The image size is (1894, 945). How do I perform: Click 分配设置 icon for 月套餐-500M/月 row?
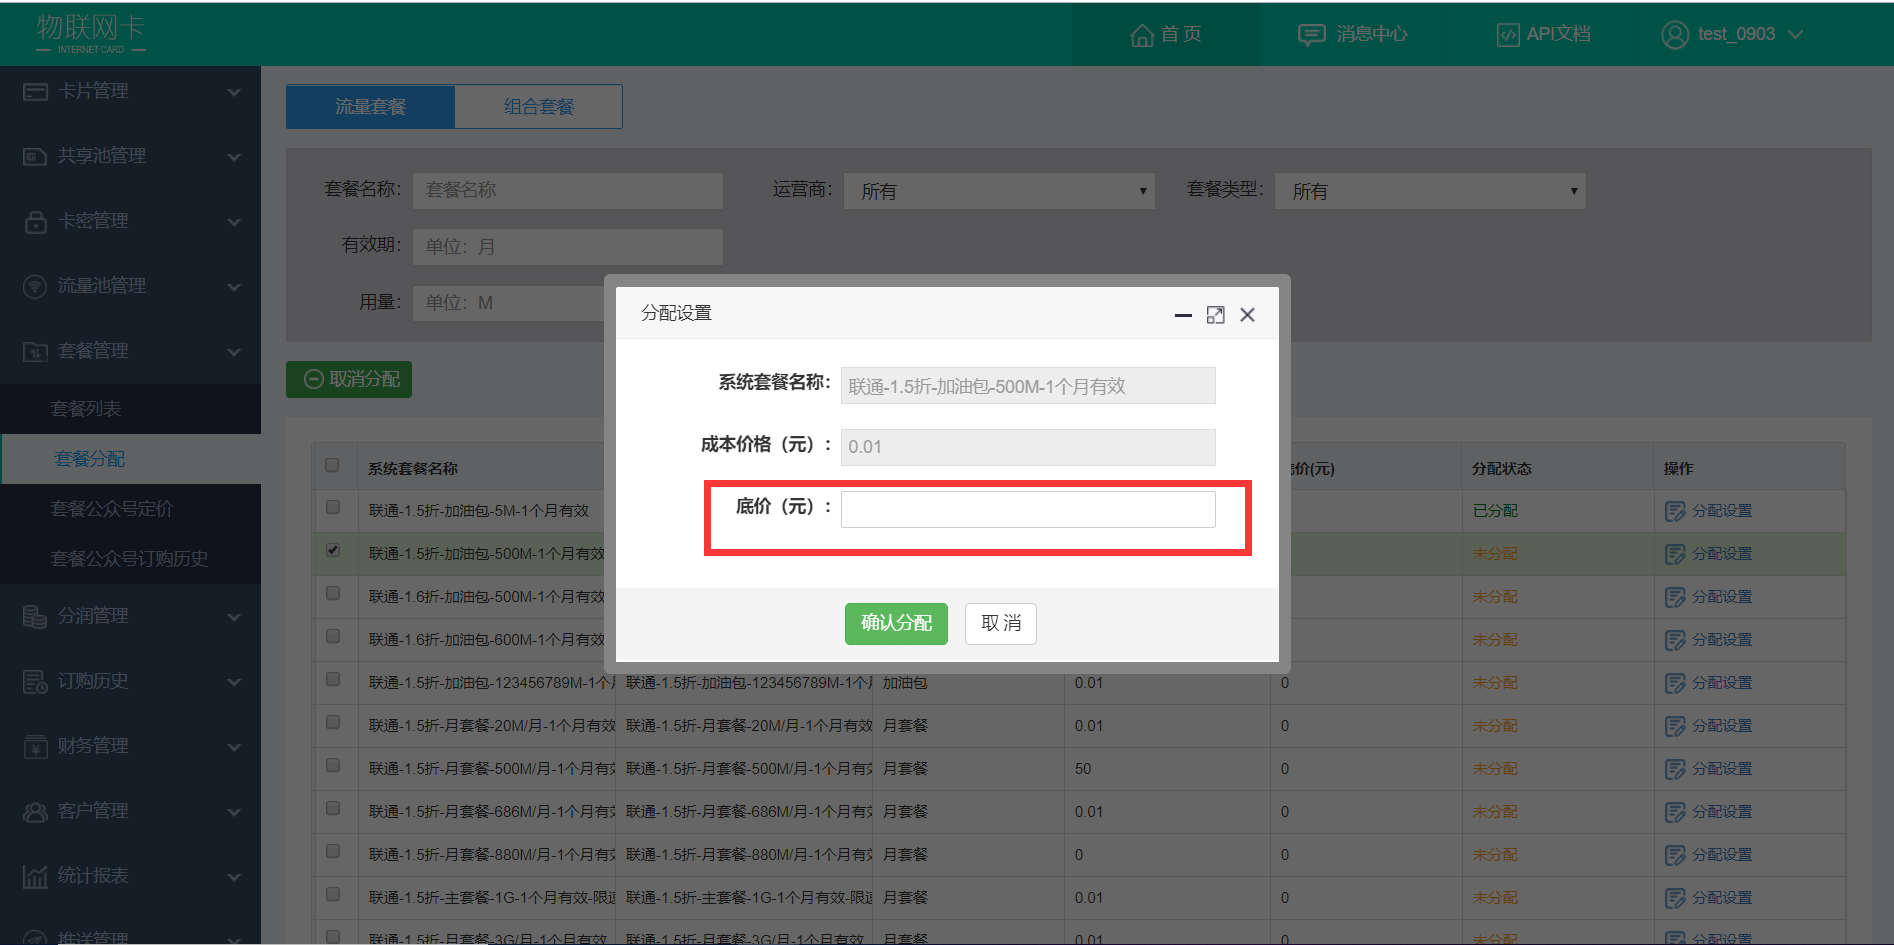tap(1675, 770)
